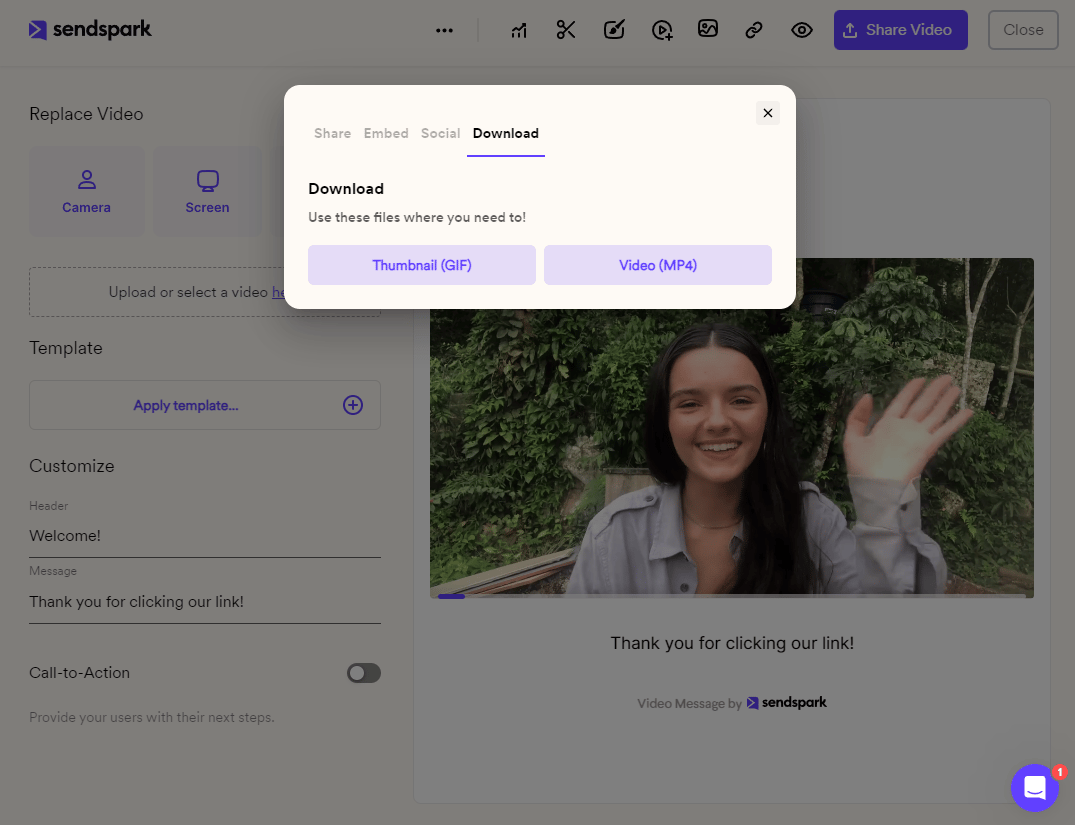
Task: Click the add video play-plus icon
Action: click(x=662, y=30)
